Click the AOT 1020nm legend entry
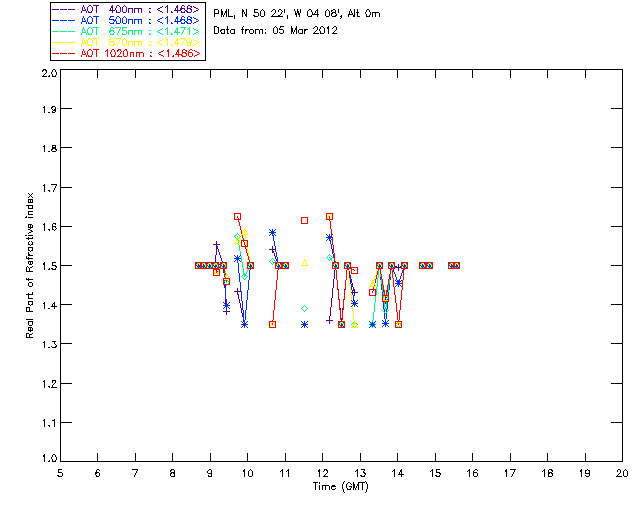The image size is (640, 512). pyautogui.click(x=127, y=53)
